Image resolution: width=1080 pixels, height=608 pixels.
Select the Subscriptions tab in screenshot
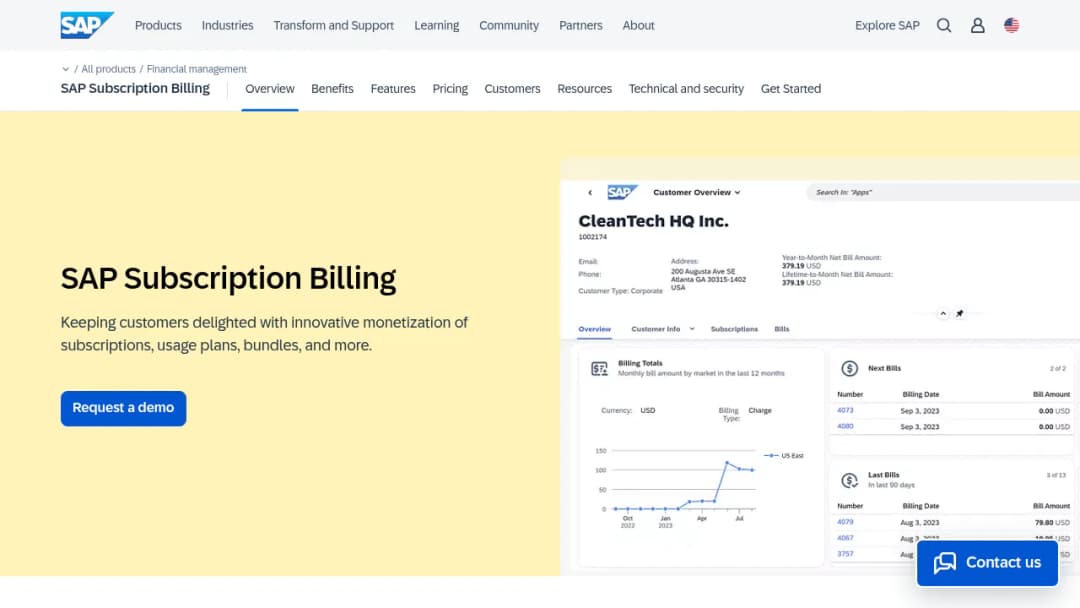pyautogui.click(x=734, y=329)
